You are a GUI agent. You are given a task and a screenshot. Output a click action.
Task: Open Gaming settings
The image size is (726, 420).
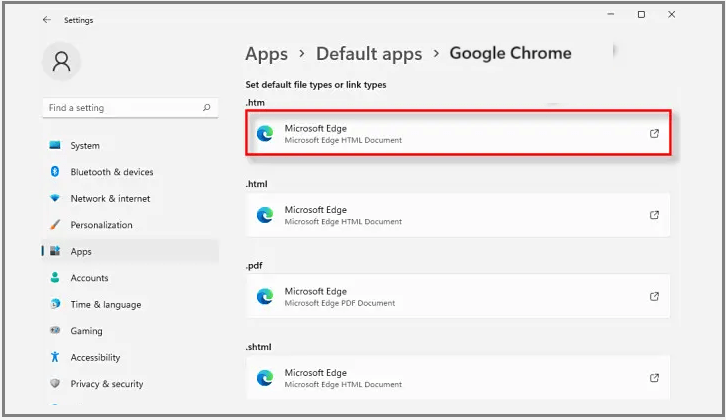click(x=86, y=331)
